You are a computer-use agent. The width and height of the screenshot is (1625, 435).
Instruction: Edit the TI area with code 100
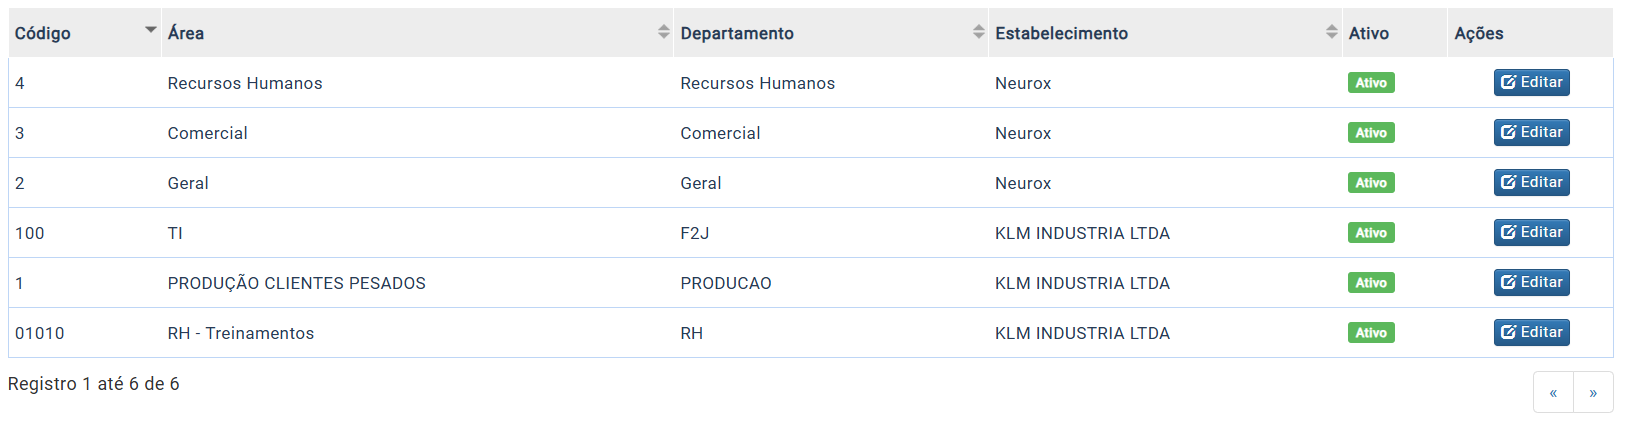click(1531, 232)
